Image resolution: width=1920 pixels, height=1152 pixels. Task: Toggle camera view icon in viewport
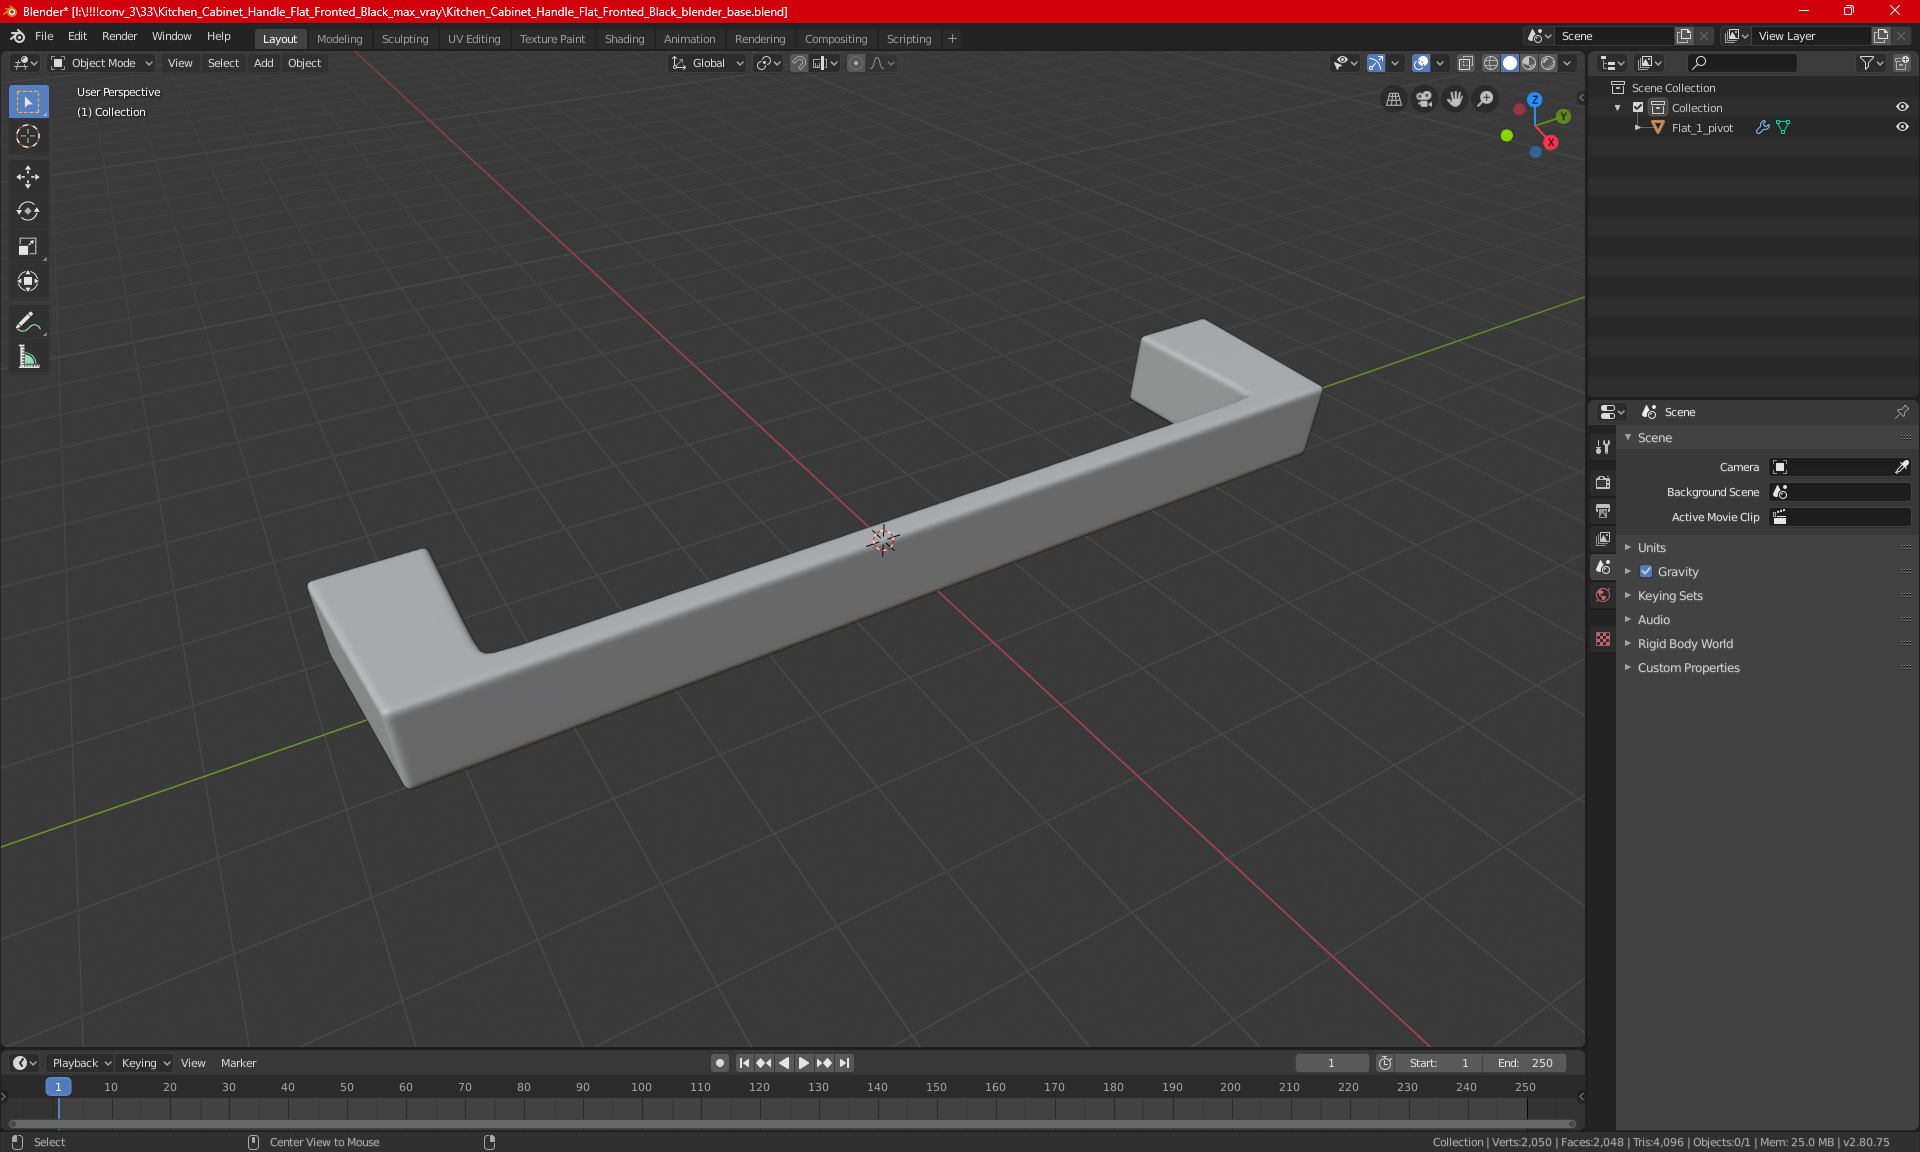pos(1424,99)
